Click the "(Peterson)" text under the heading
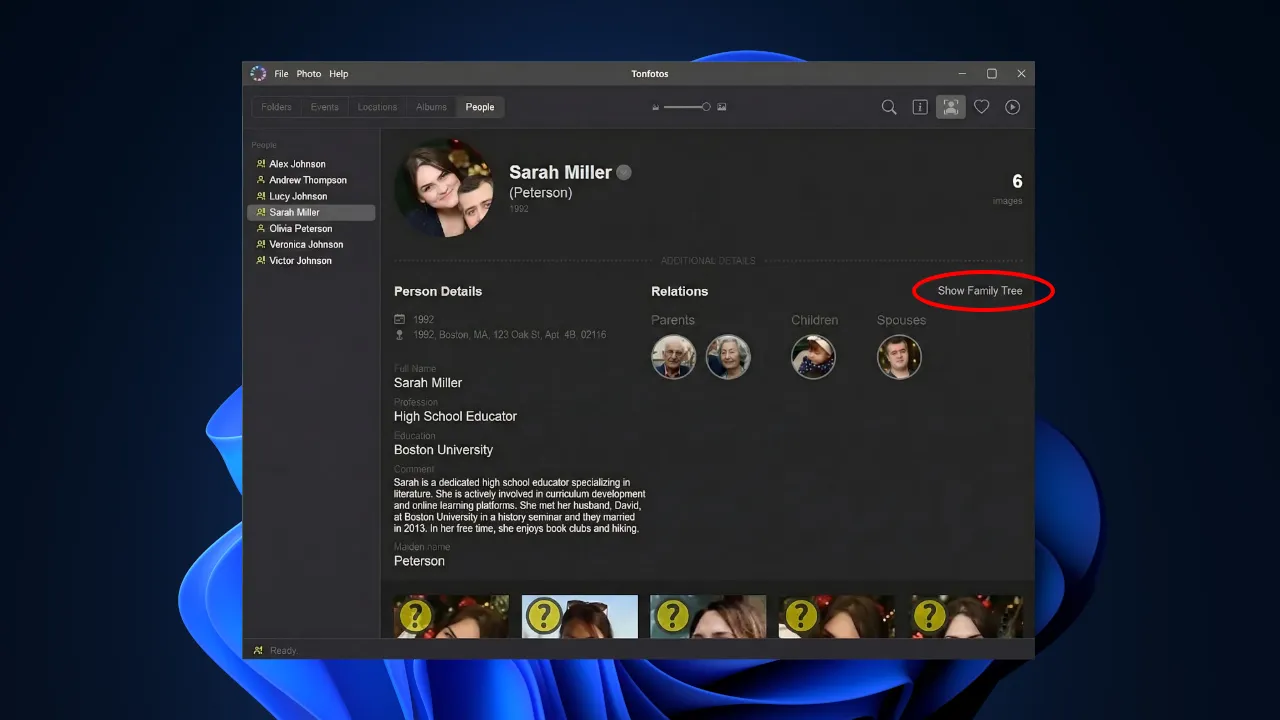This screenshot has width=1280, height=720. 541,193
